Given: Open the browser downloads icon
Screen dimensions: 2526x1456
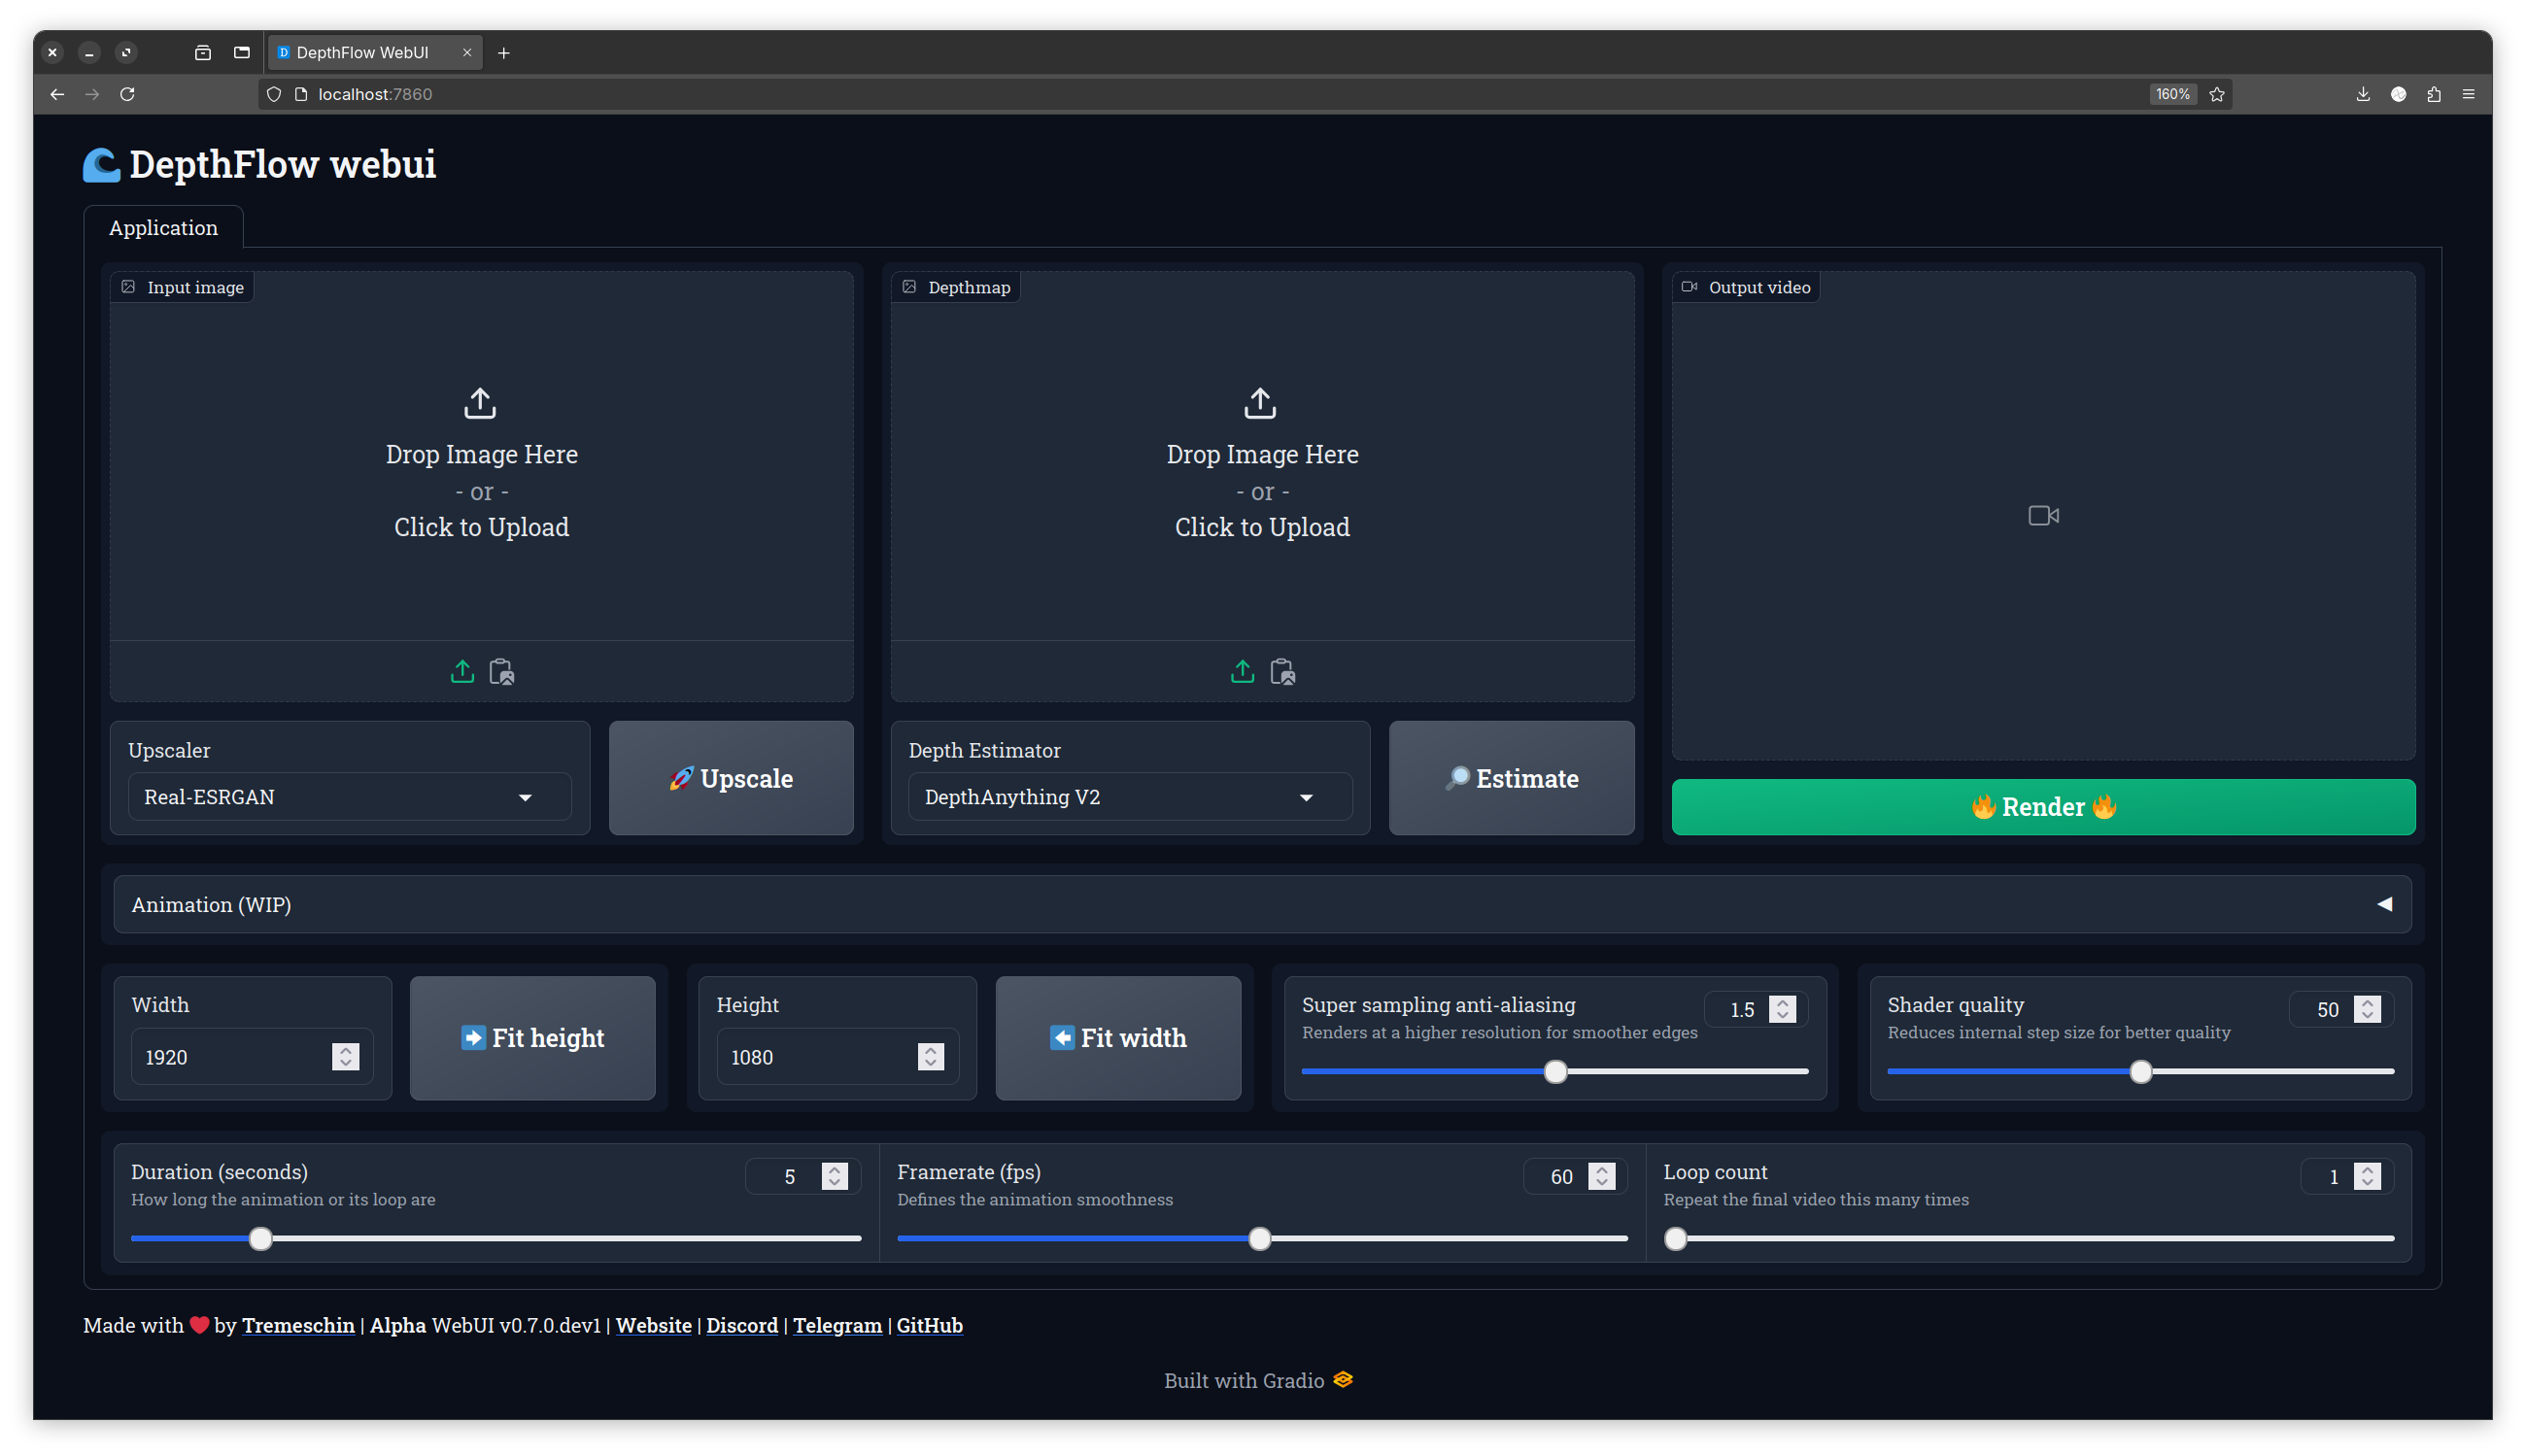Looking at the screenshot, I should 2362,94.
